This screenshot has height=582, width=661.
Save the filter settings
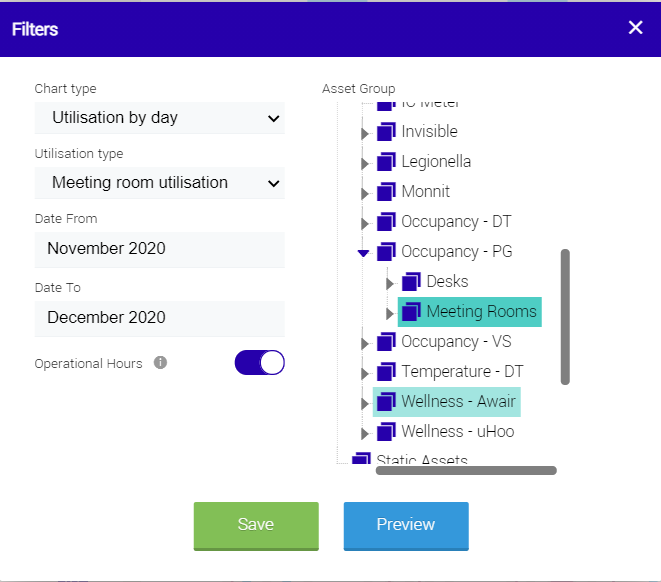[256, 526]
